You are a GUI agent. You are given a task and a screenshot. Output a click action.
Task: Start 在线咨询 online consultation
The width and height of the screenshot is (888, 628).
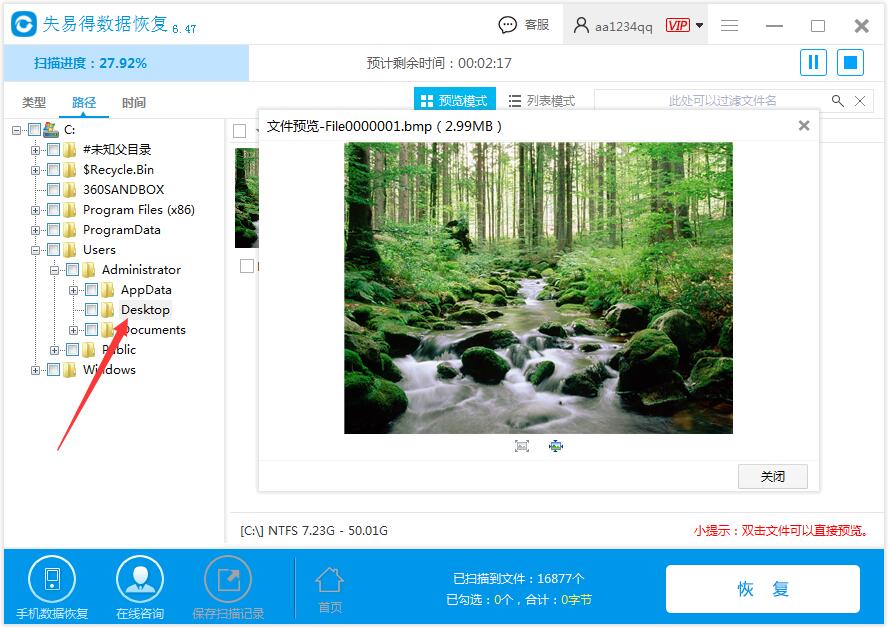[x=139, y=578]
